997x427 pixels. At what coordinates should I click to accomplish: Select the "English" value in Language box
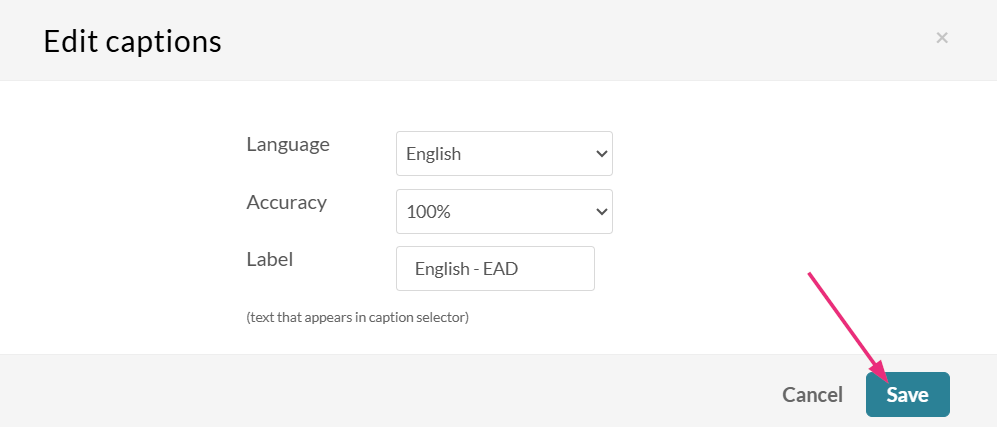tap(434, 154)
